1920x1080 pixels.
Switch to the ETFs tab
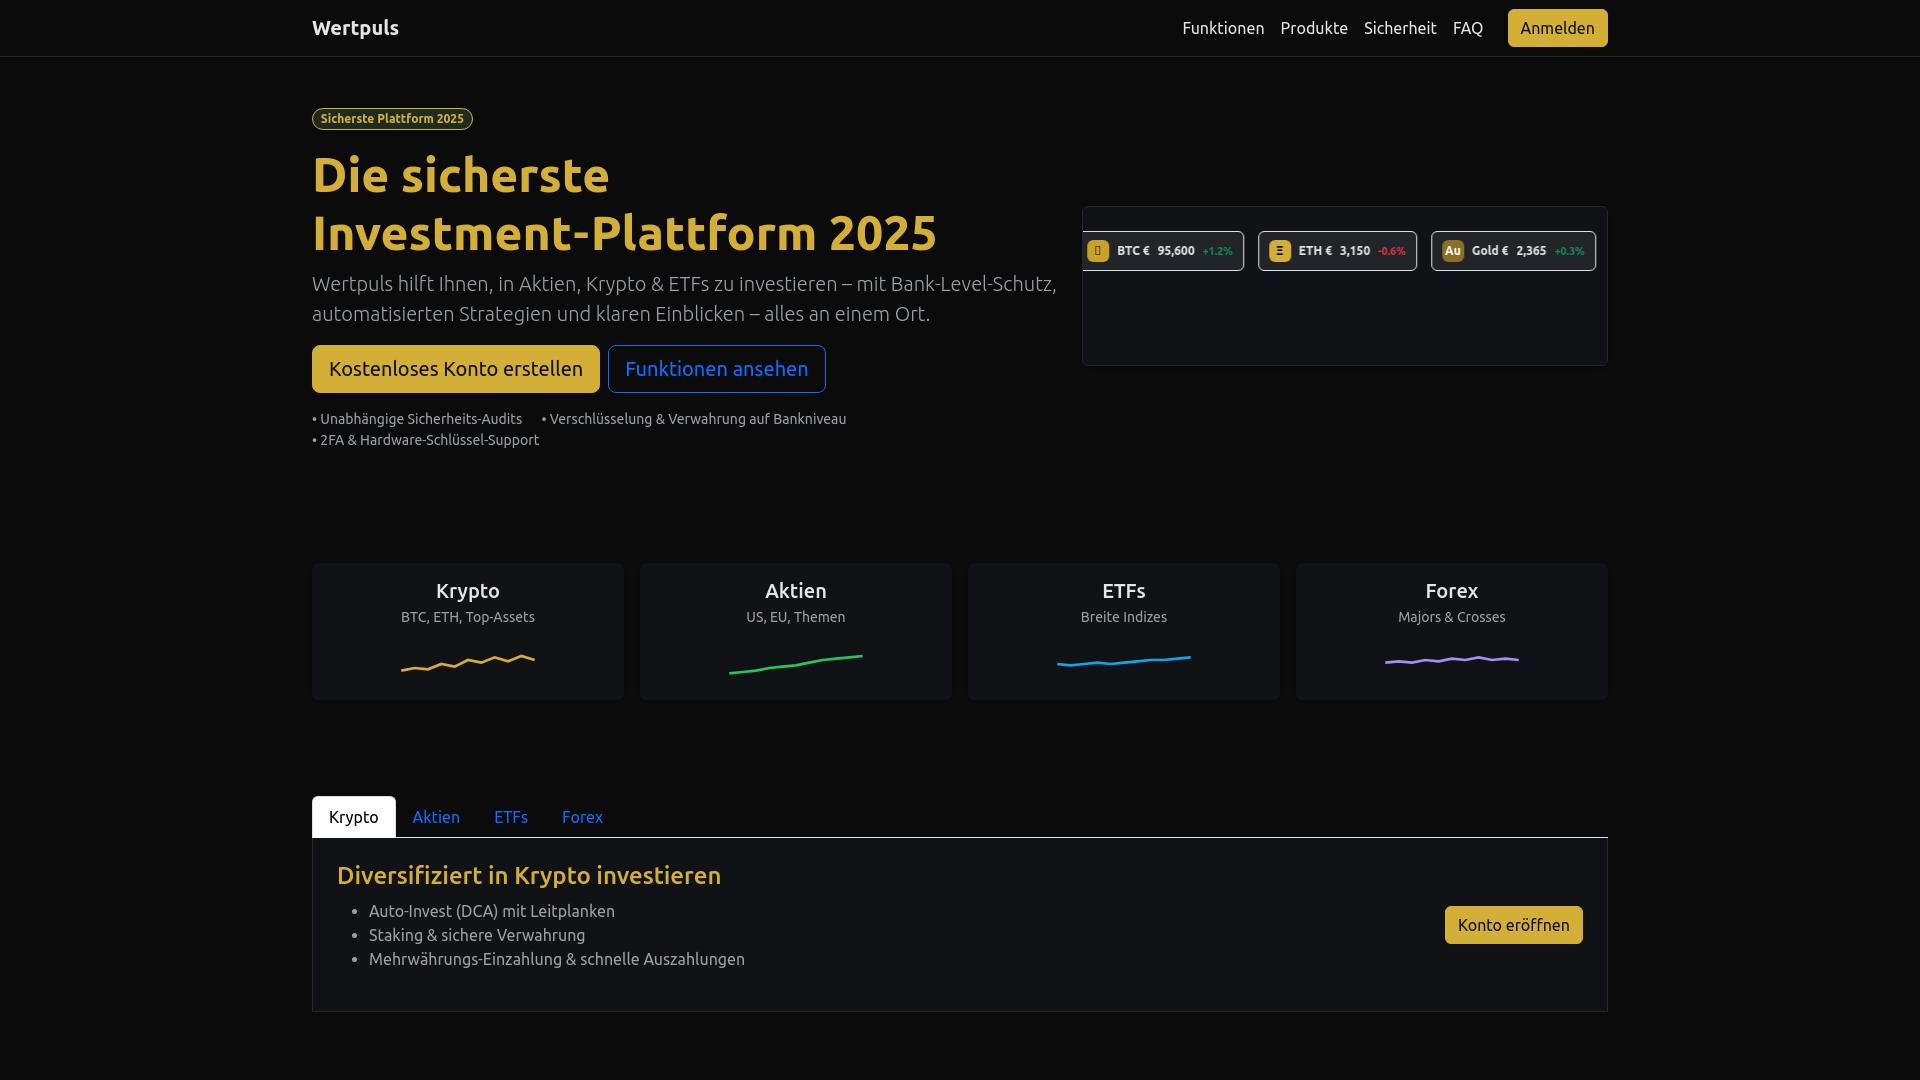[511, 817]
